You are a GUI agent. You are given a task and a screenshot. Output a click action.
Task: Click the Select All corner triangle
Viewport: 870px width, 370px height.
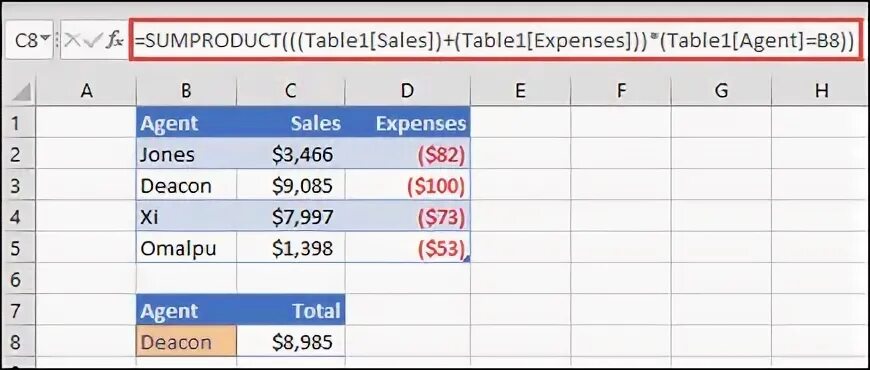tap(22, 92)
